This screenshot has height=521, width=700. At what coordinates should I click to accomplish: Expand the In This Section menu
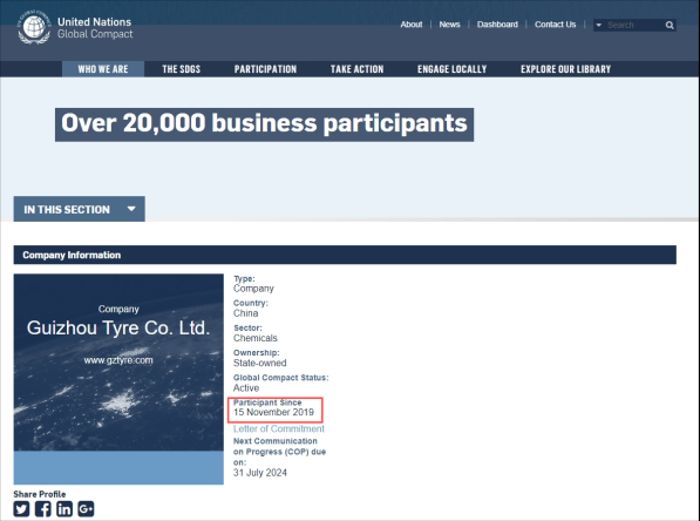coord(79,209)
